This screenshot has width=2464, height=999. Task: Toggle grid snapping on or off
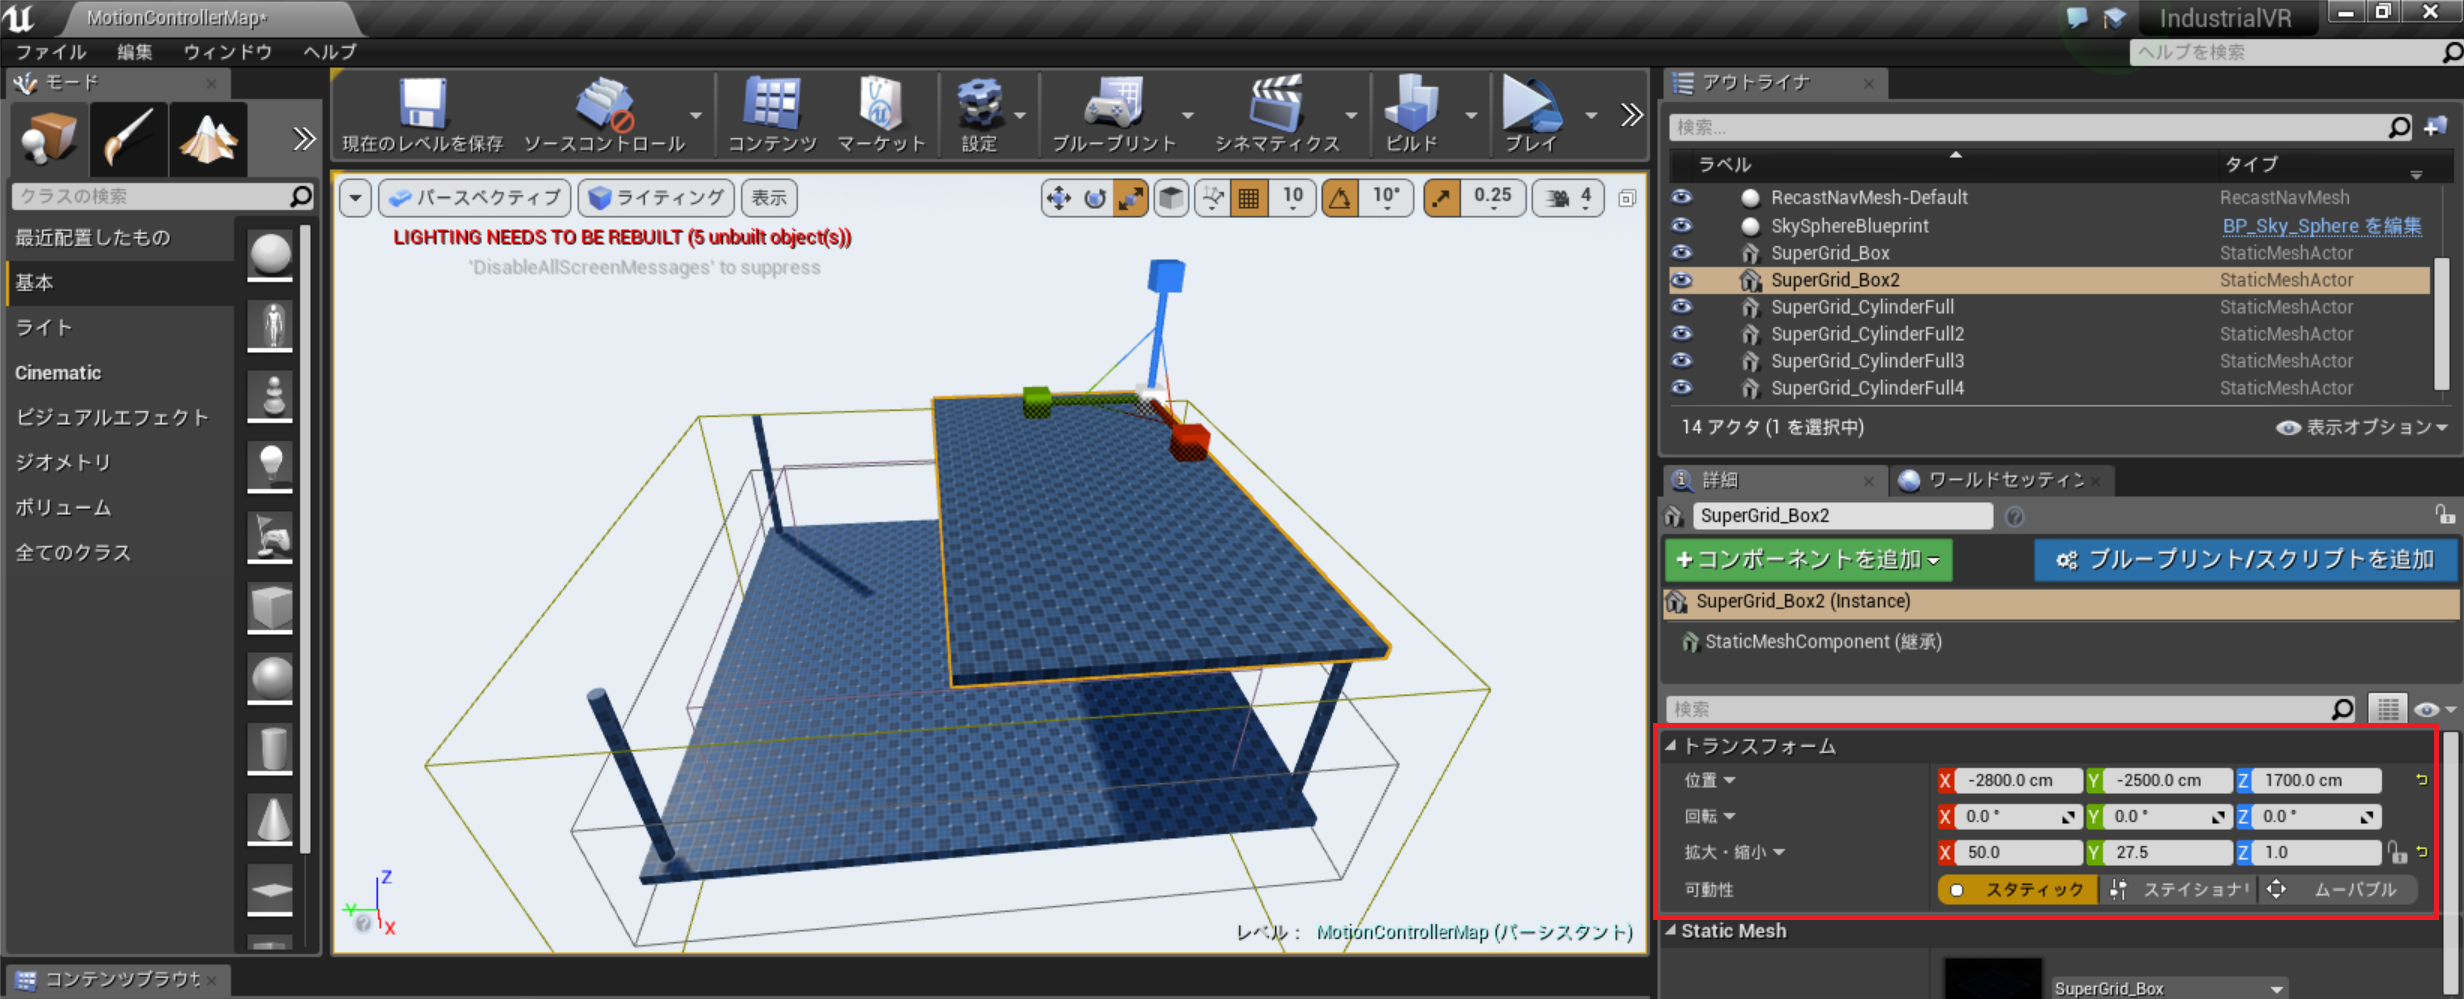point(1249,198)
